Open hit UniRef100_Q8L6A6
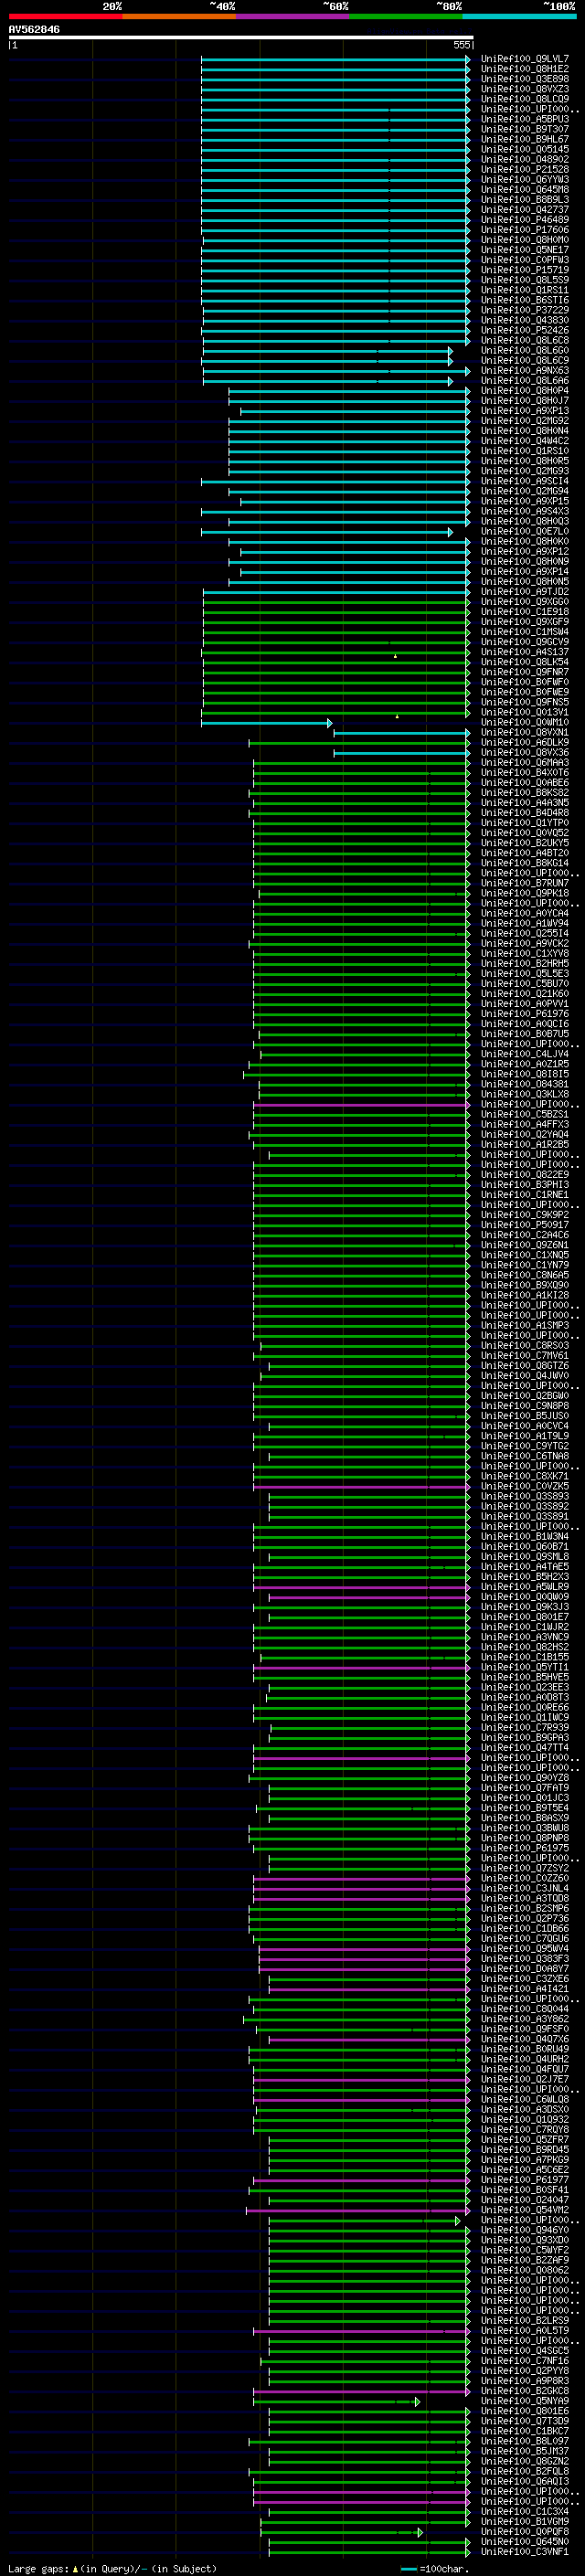 click(x=525, y=381)
